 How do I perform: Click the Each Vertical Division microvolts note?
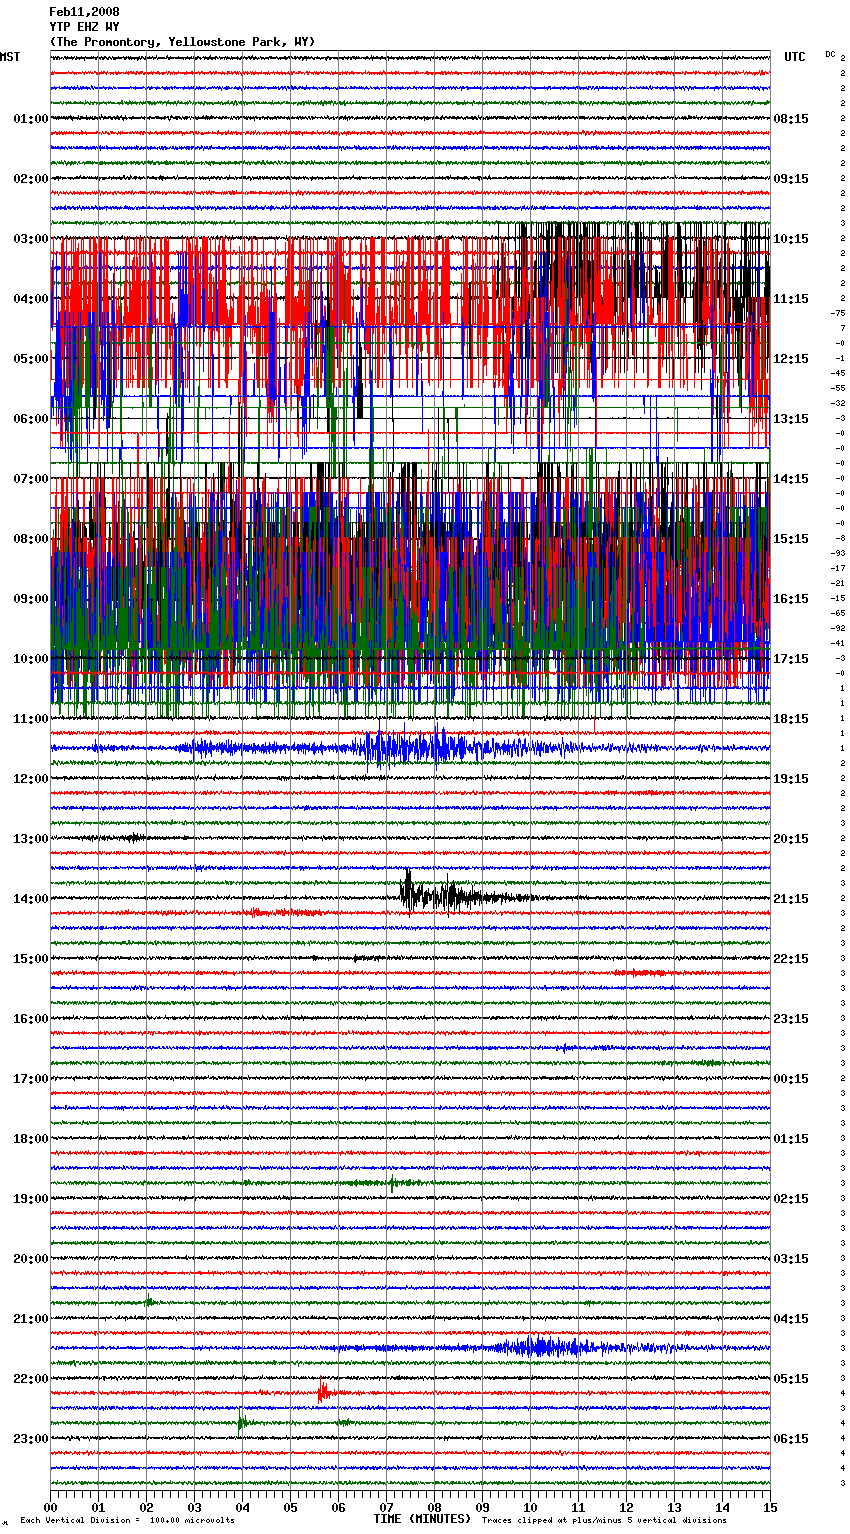128,1521
